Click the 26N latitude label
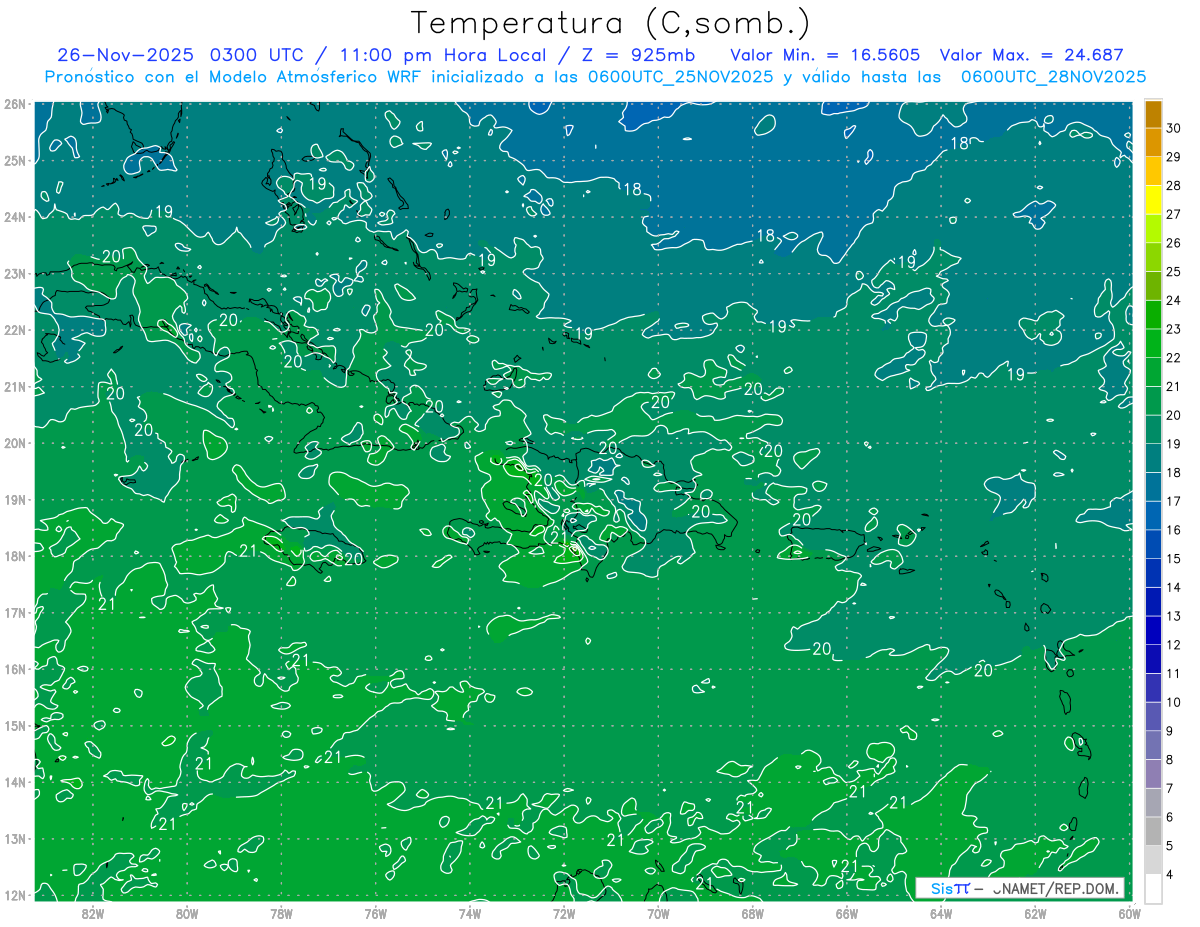The width and height of the screenshot is (1200, 927). point(15,104)
